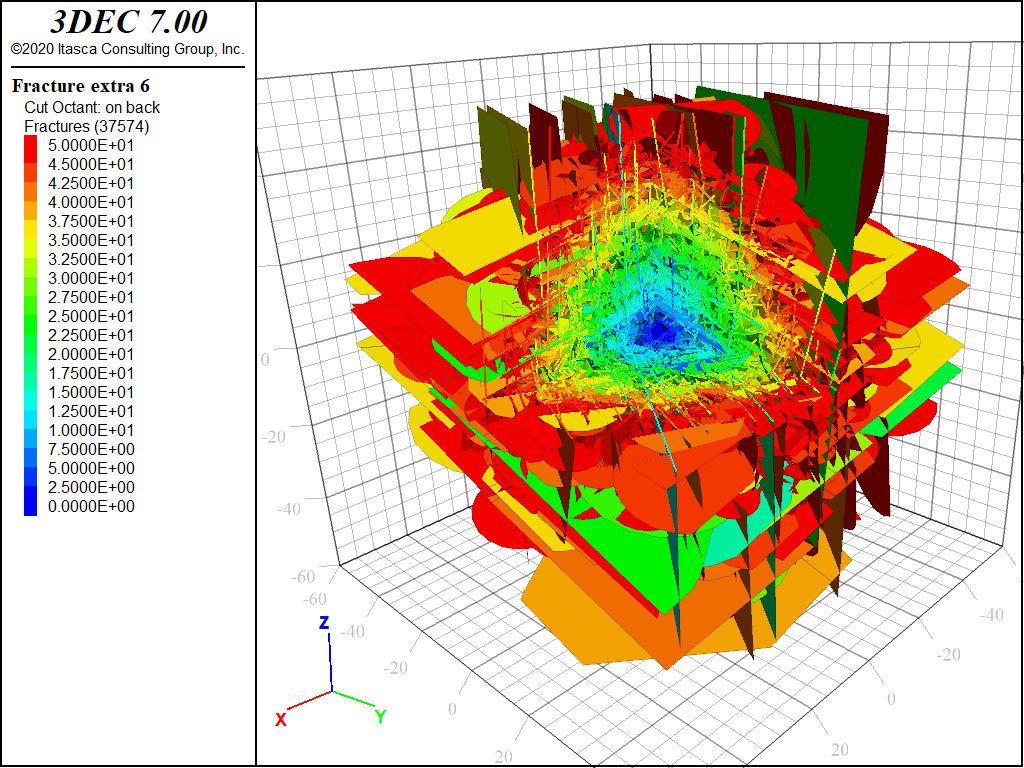1024x768 pixels.
Task: Pick the yellow swatch beside 3.5000E+01
Action: pos(31,240)
